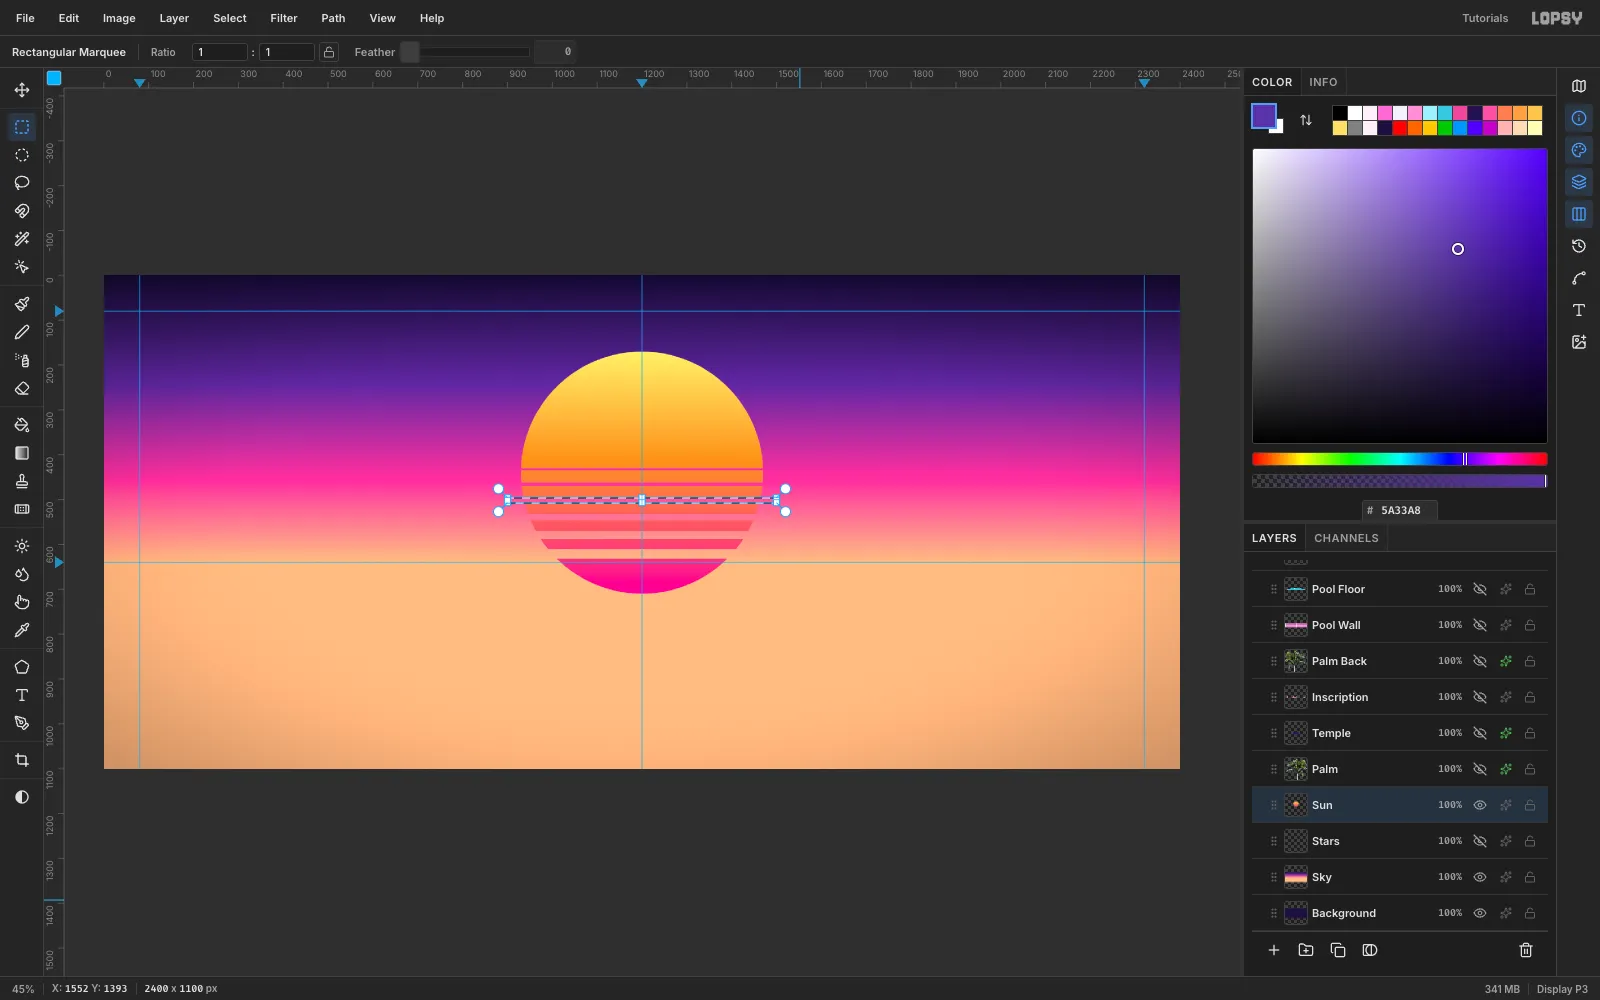Image resolution: width=1600 pixels, height=1000 pixels.
Task: Select the Crop tool
Action: click(x=22, y=760)
